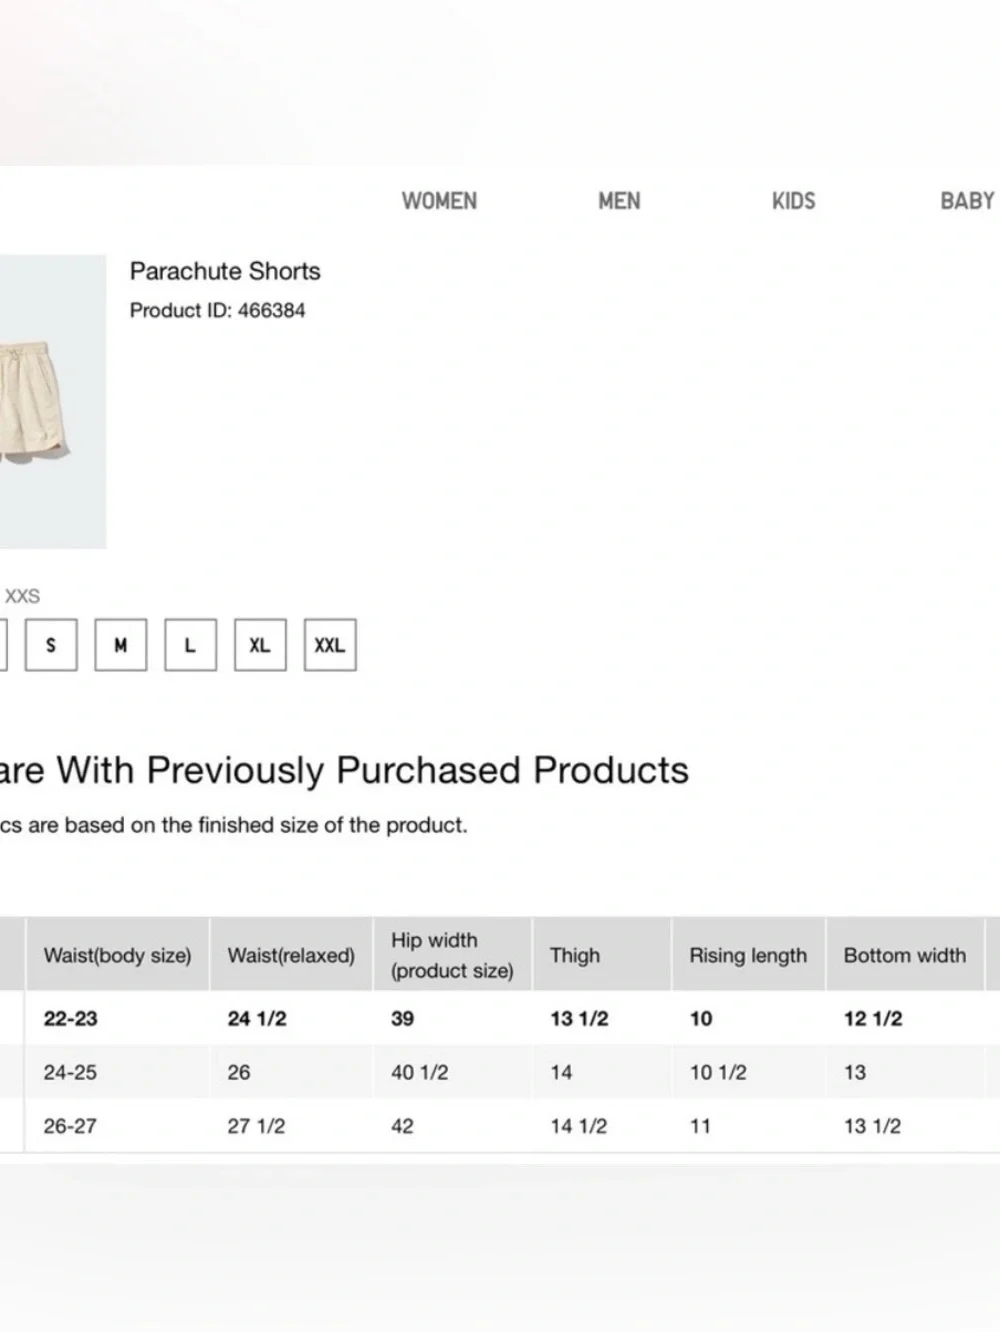Click the Waist(body size) column header
The image size is (1000, 1333).
117,955
